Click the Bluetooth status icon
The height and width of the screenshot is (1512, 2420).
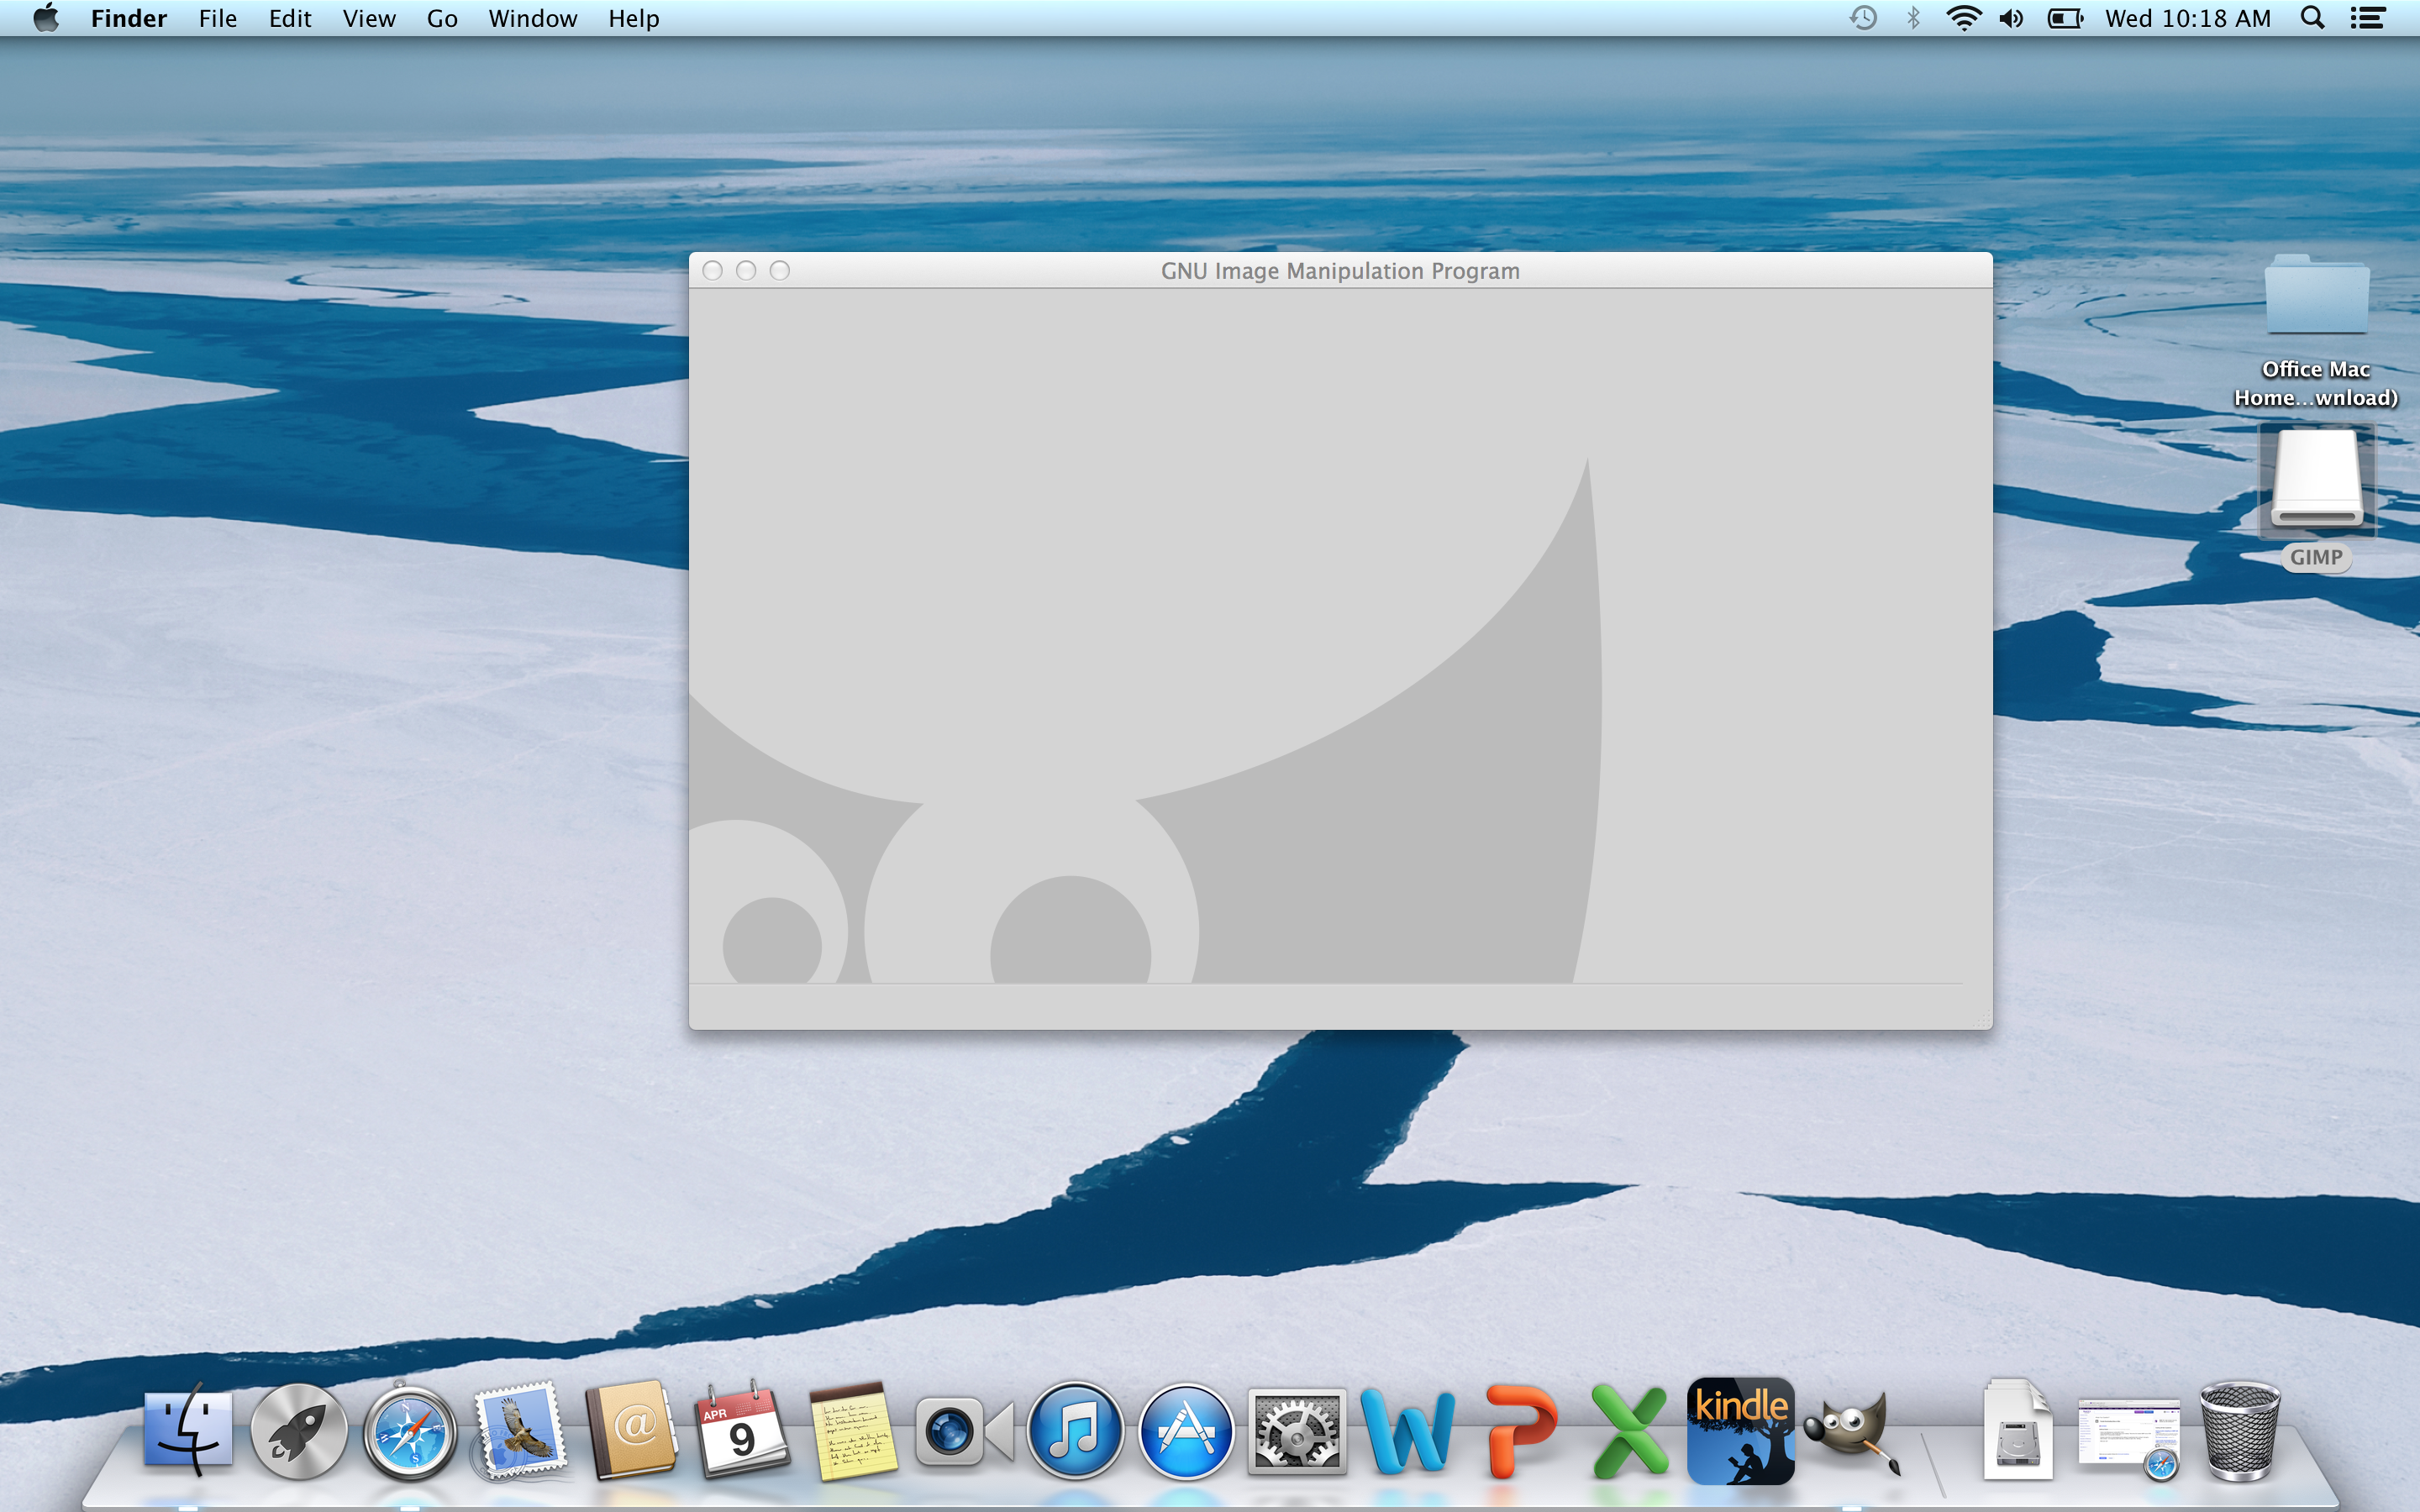(1913, 18)
